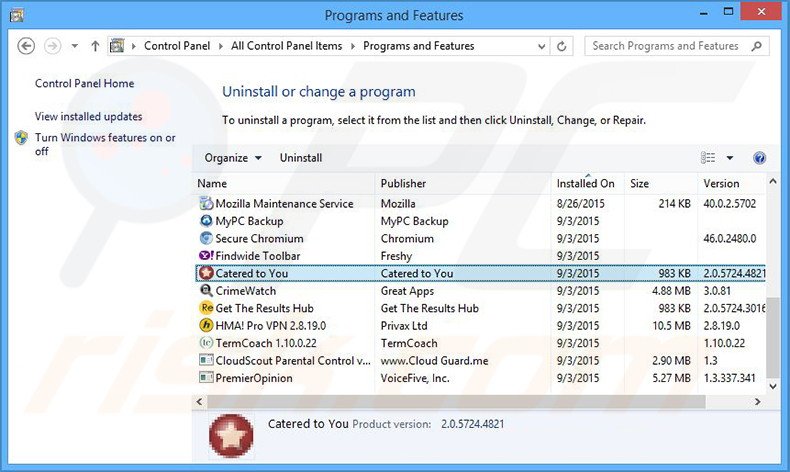Open the help question mark icon
The image size is (790, 472).
759,158
